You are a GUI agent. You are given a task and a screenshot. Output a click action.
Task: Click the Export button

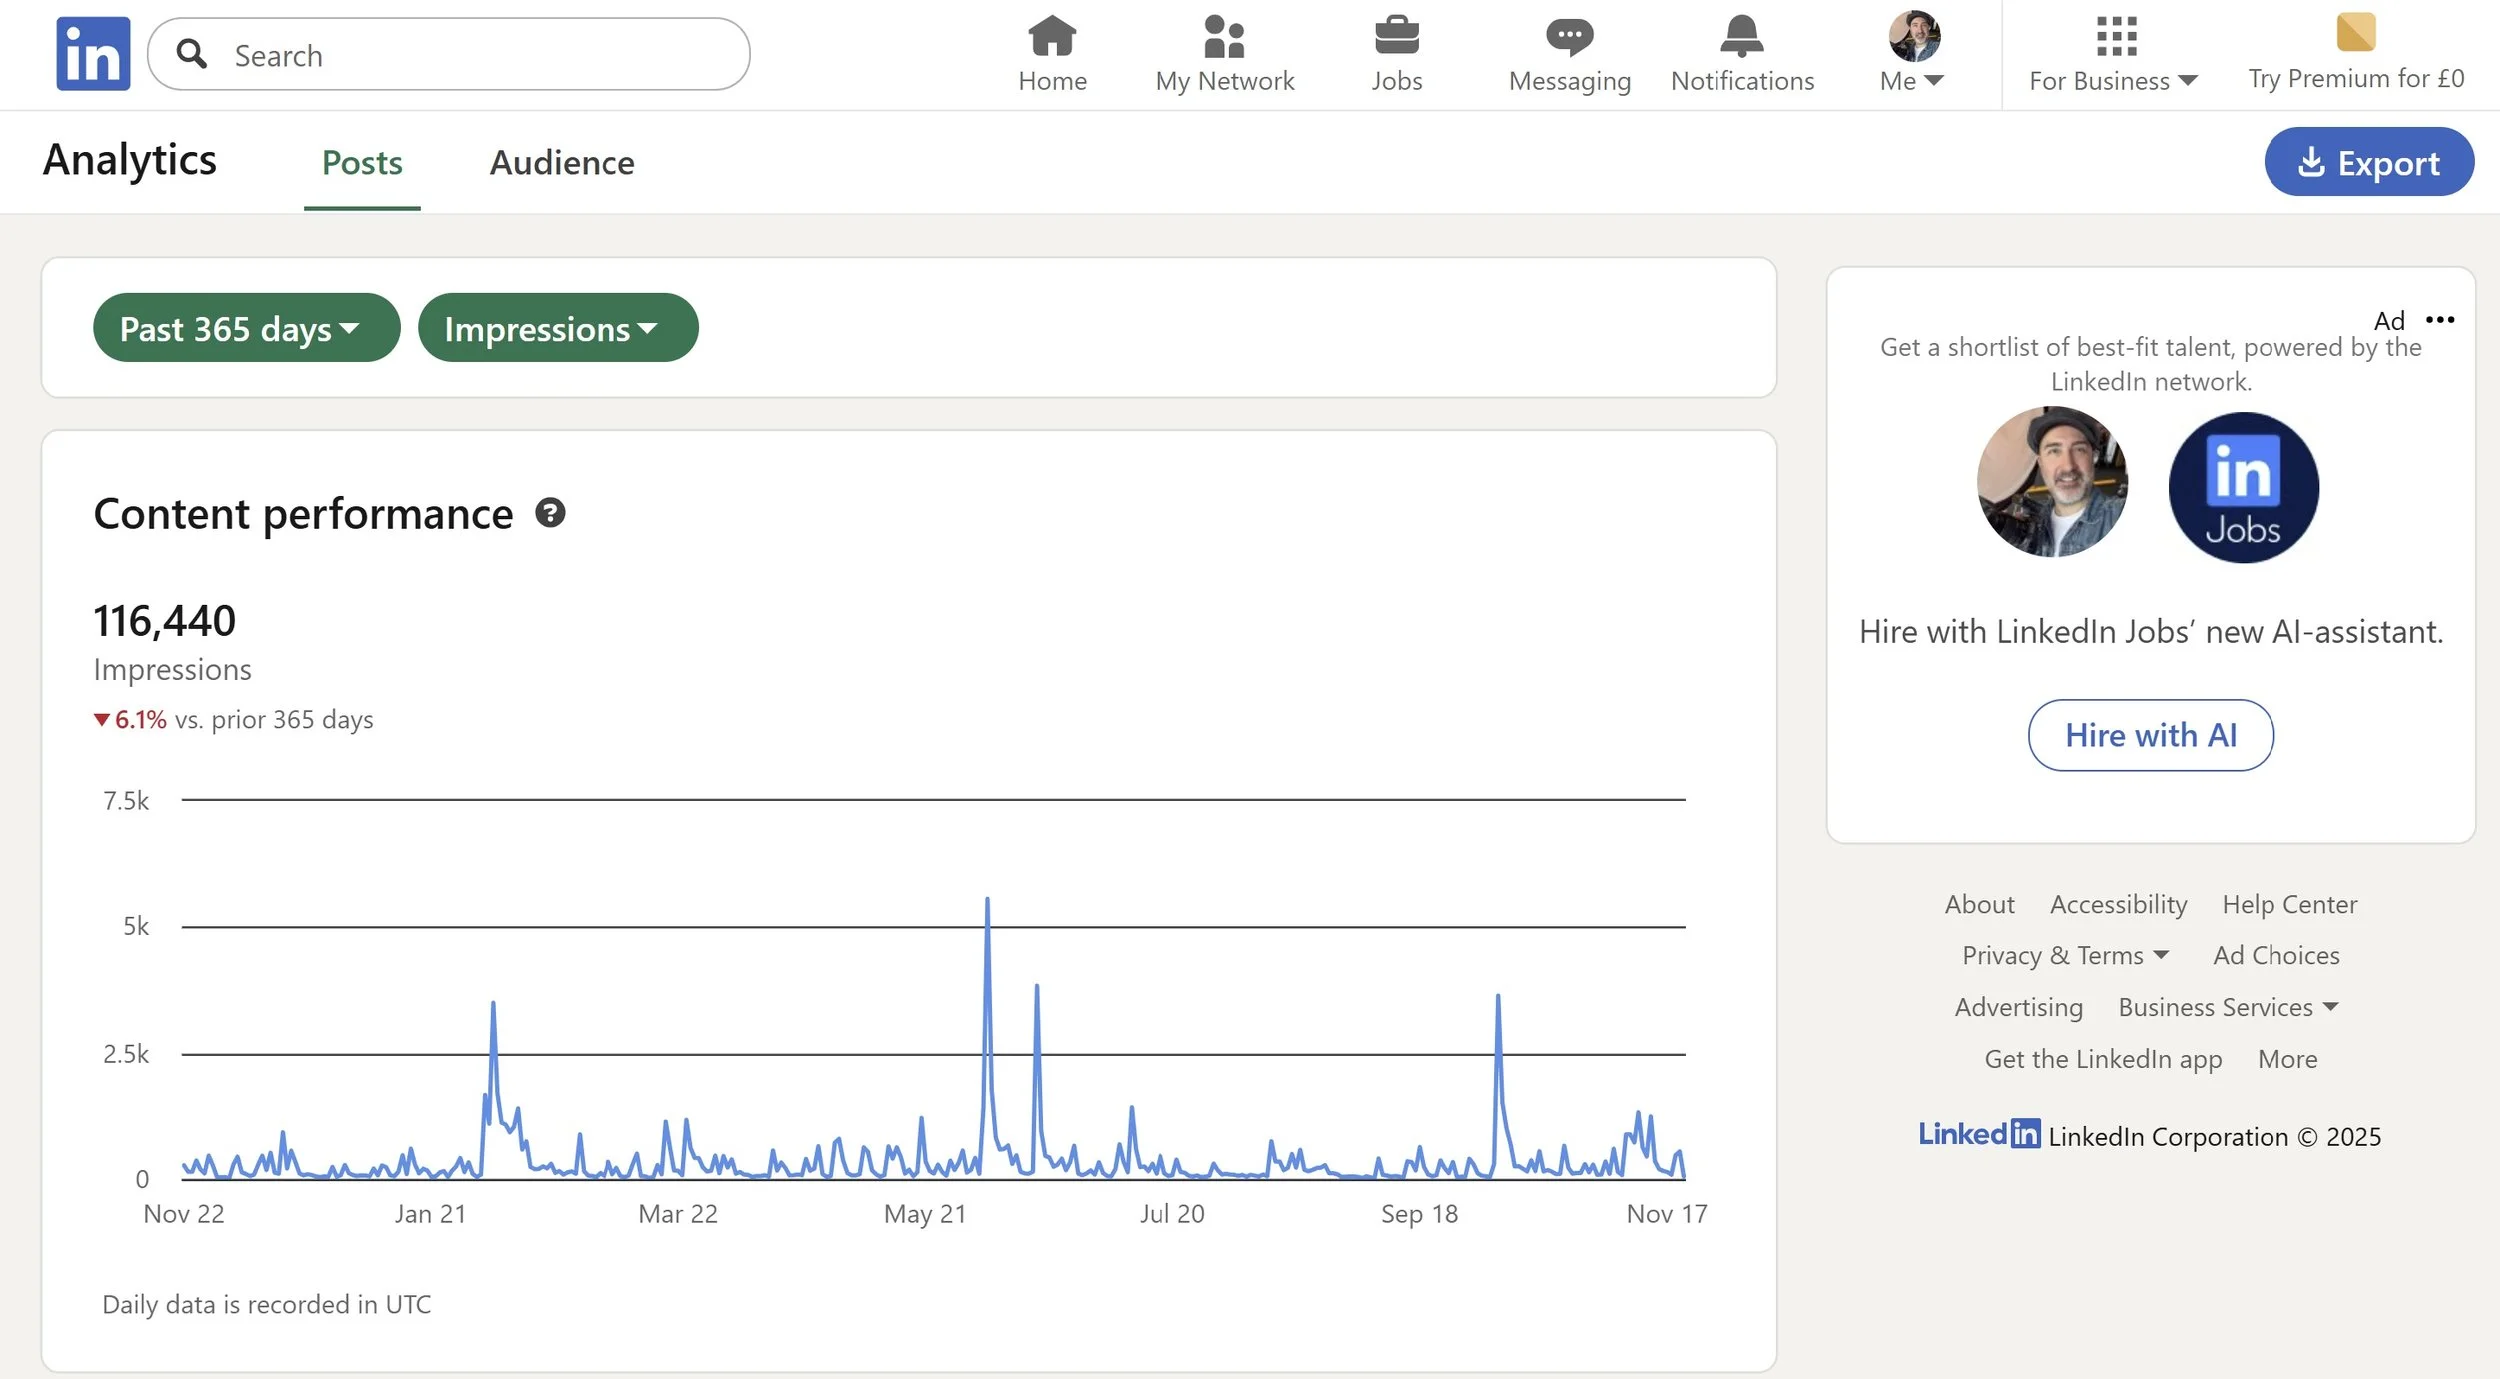(x=2368, y=162)
